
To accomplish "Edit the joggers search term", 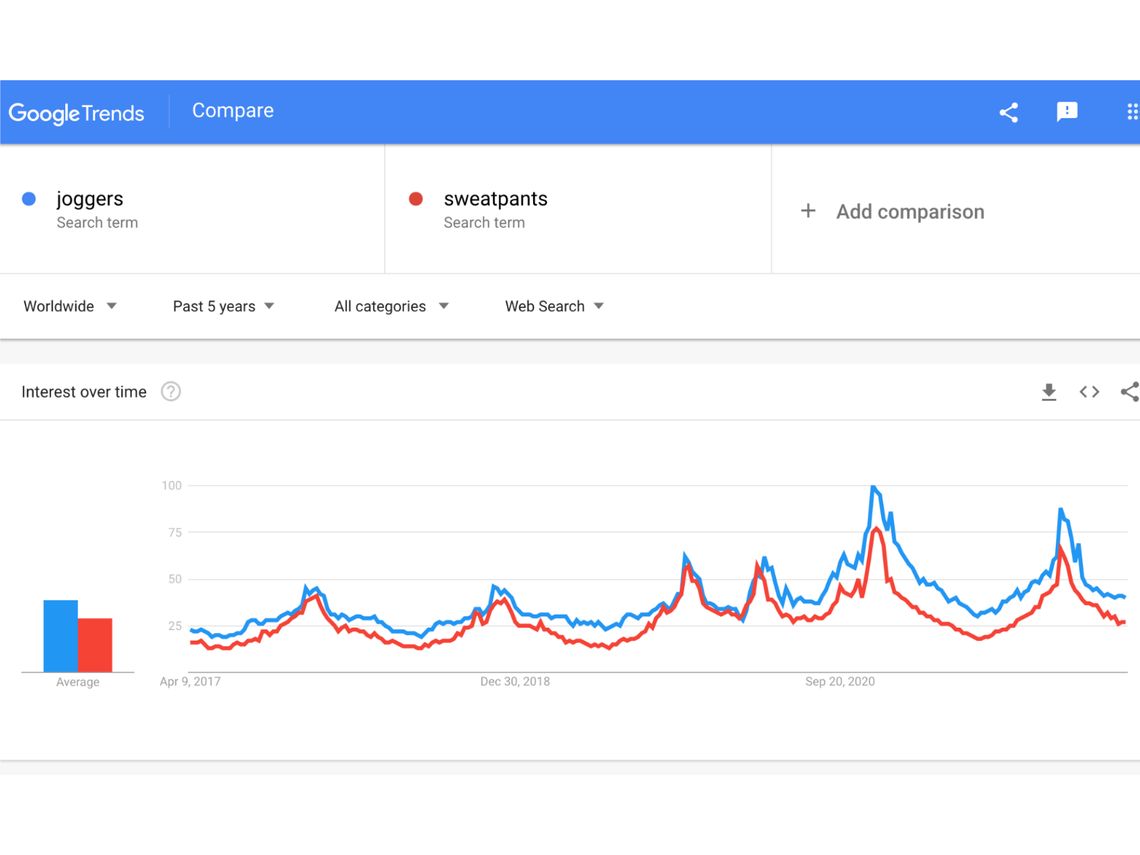I will point(90,198).
